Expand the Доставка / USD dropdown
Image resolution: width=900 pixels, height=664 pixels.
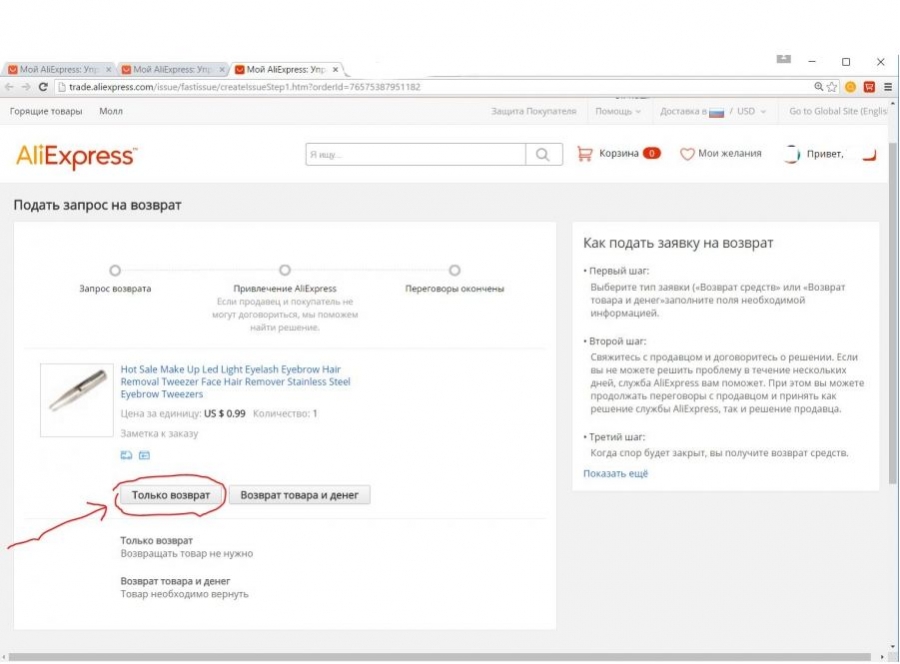[x=713, y=111]
